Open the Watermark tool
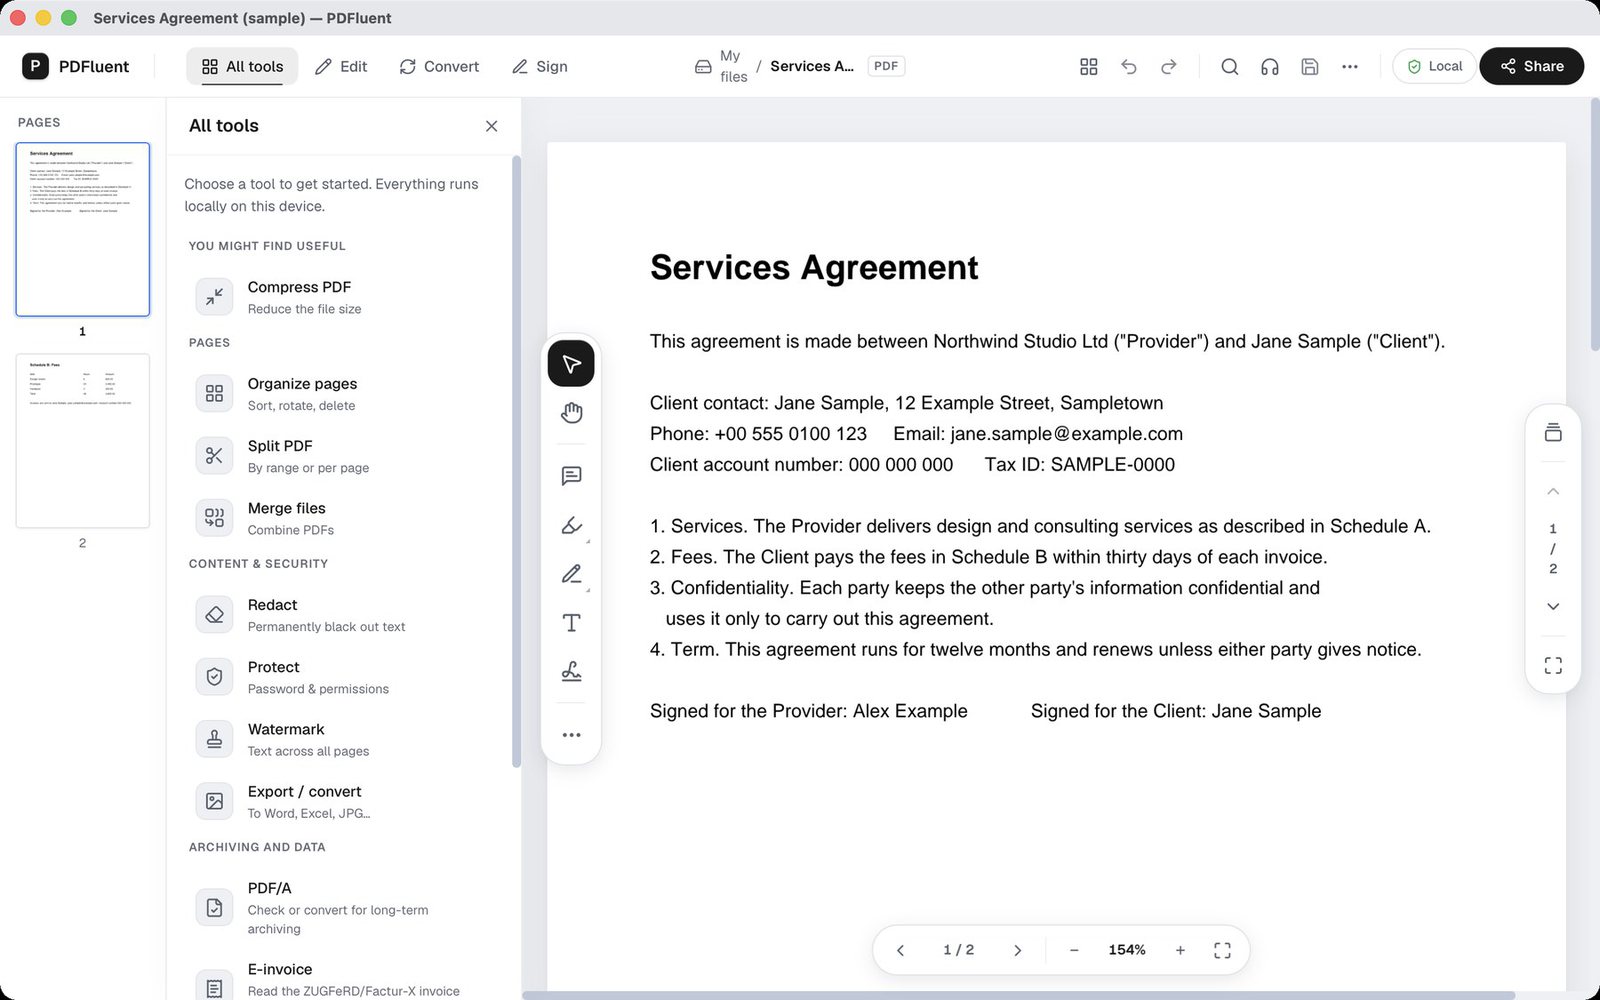Image resolution: width=1600 pixels, height=1000 pixels. 345,739
